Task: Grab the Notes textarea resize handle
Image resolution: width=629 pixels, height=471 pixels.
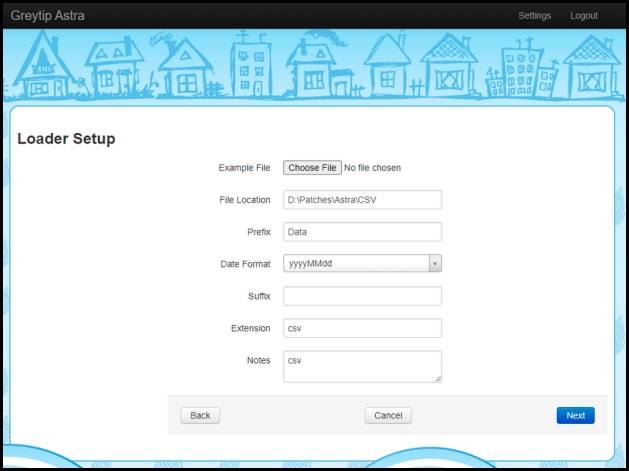Action: click(438, 379)
